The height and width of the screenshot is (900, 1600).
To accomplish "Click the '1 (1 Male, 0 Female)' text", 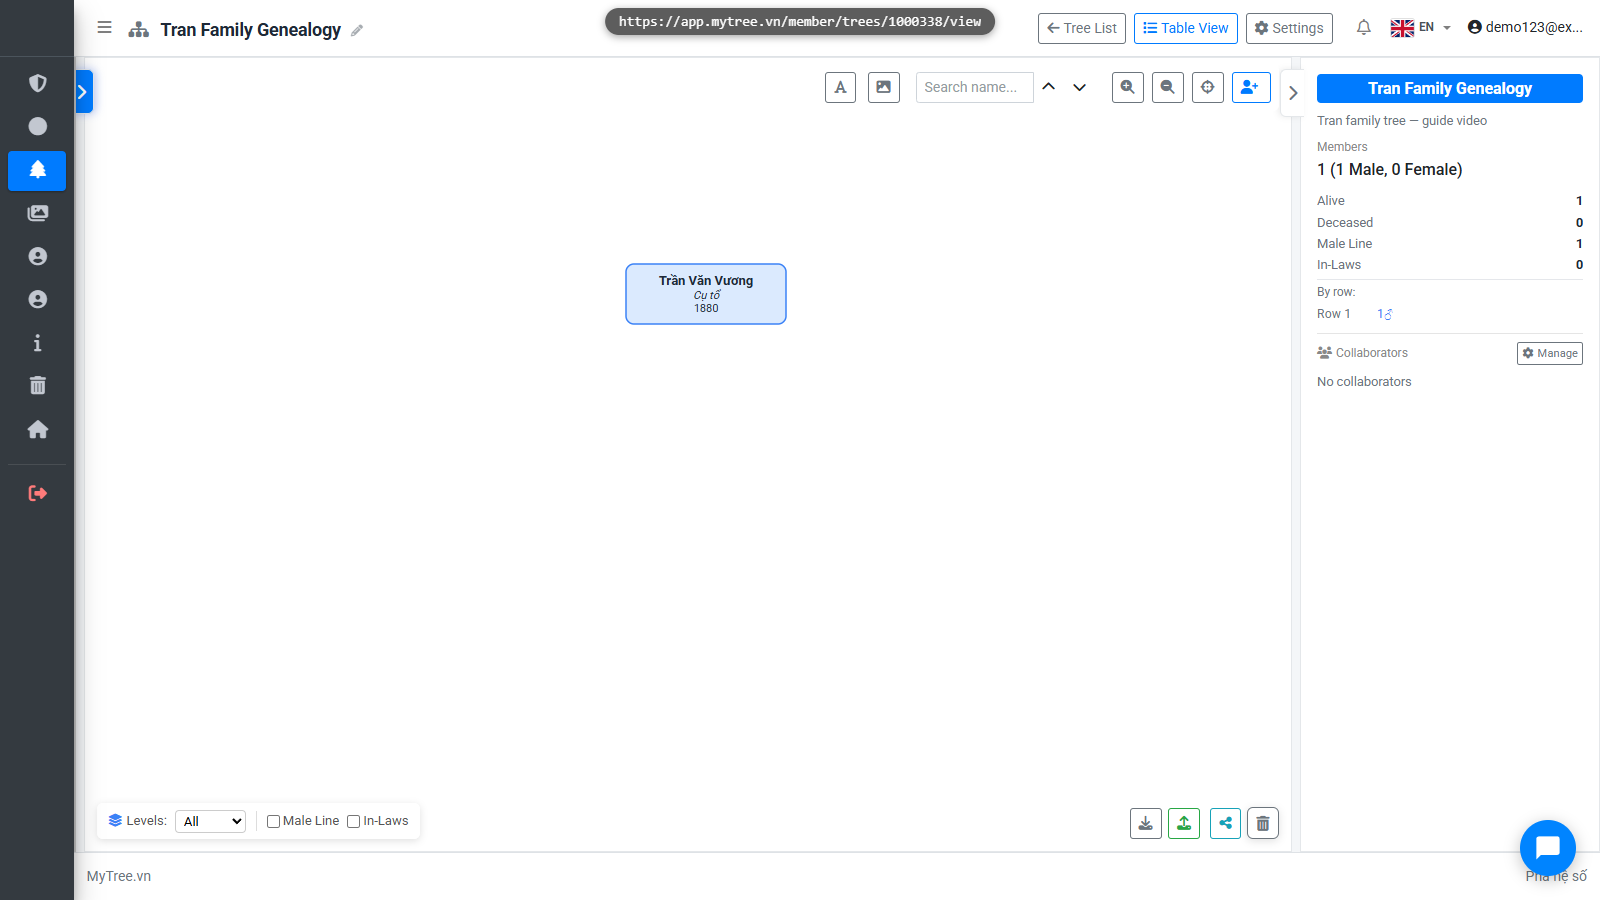I will [x=1390, y=170].
